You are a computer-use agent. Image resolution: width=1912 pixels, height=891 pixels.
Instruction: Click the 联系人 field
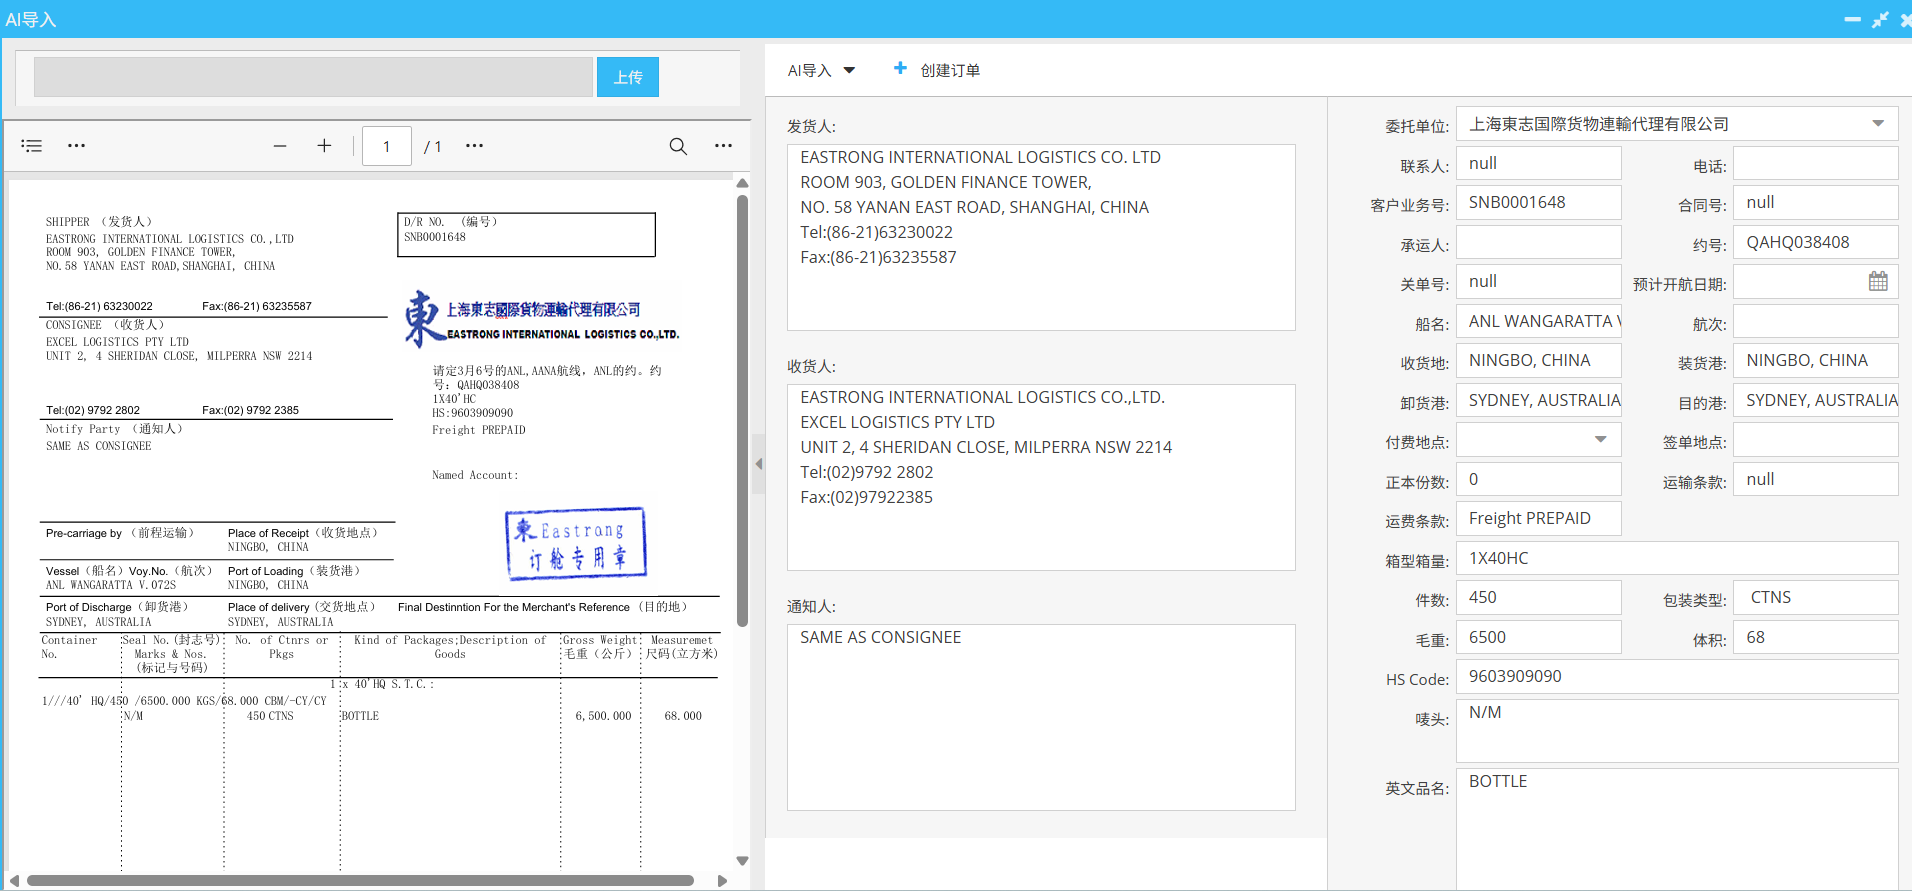pos(1538,163)
